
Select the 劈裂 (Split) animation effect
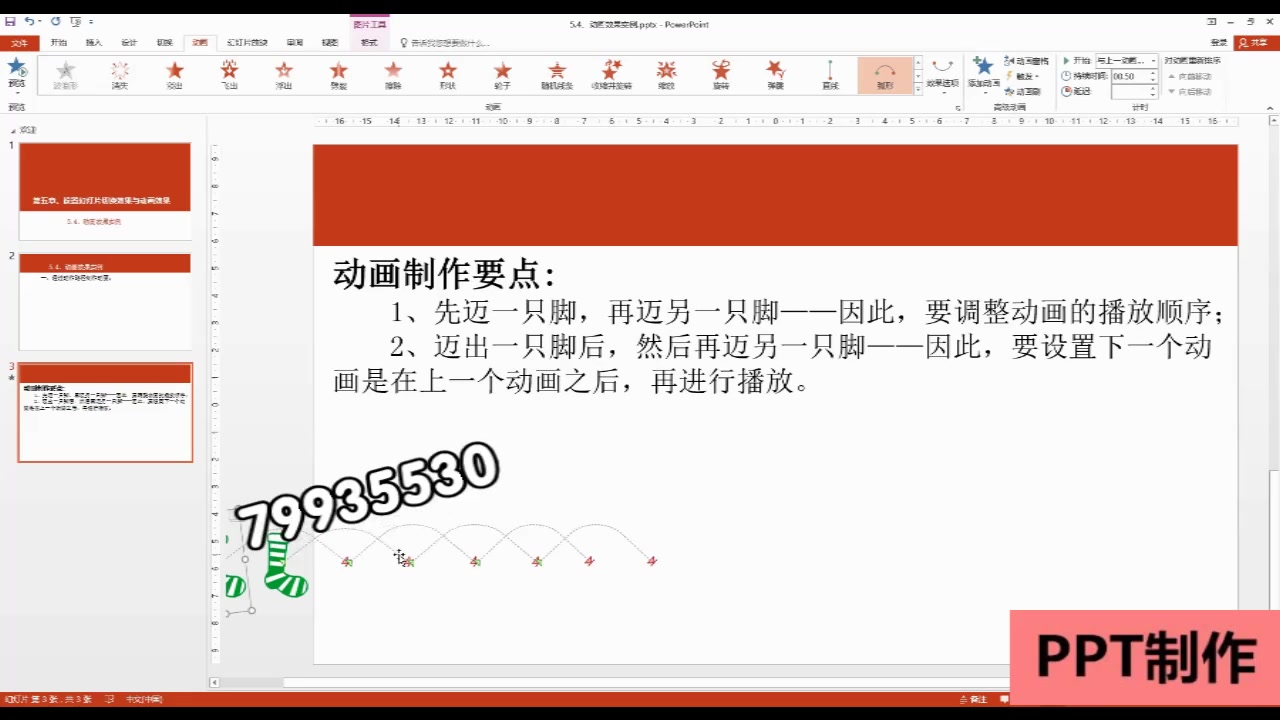tap(339, 75)
